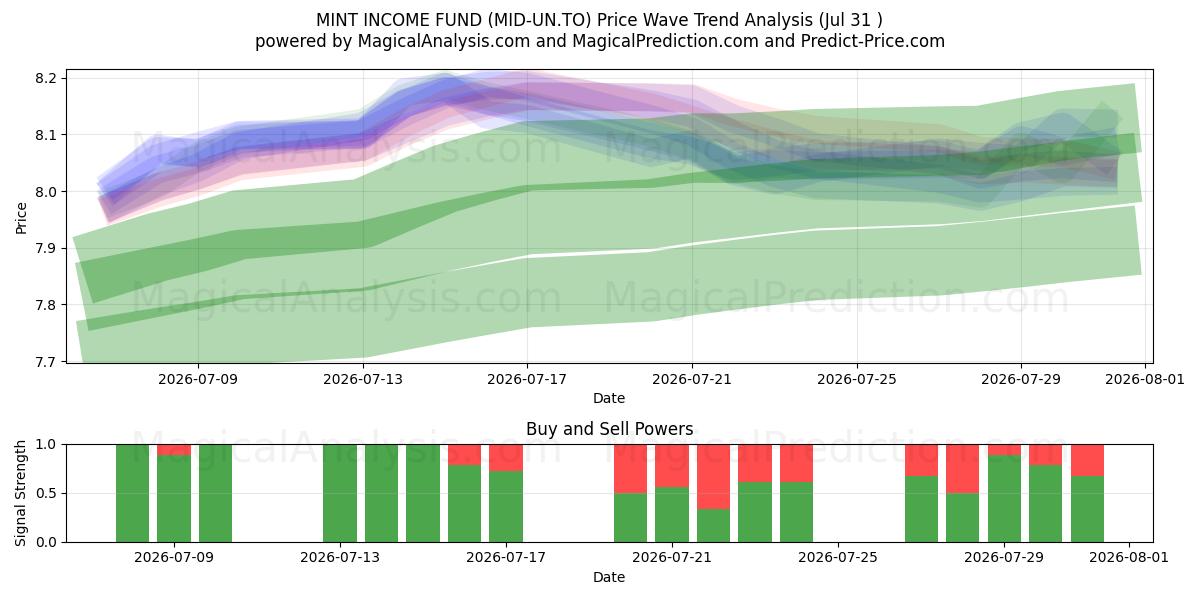Click the chart title mentioning MINT INCOME FUND
Viewport: 1200px width, 600px height.
coord(599,19)
